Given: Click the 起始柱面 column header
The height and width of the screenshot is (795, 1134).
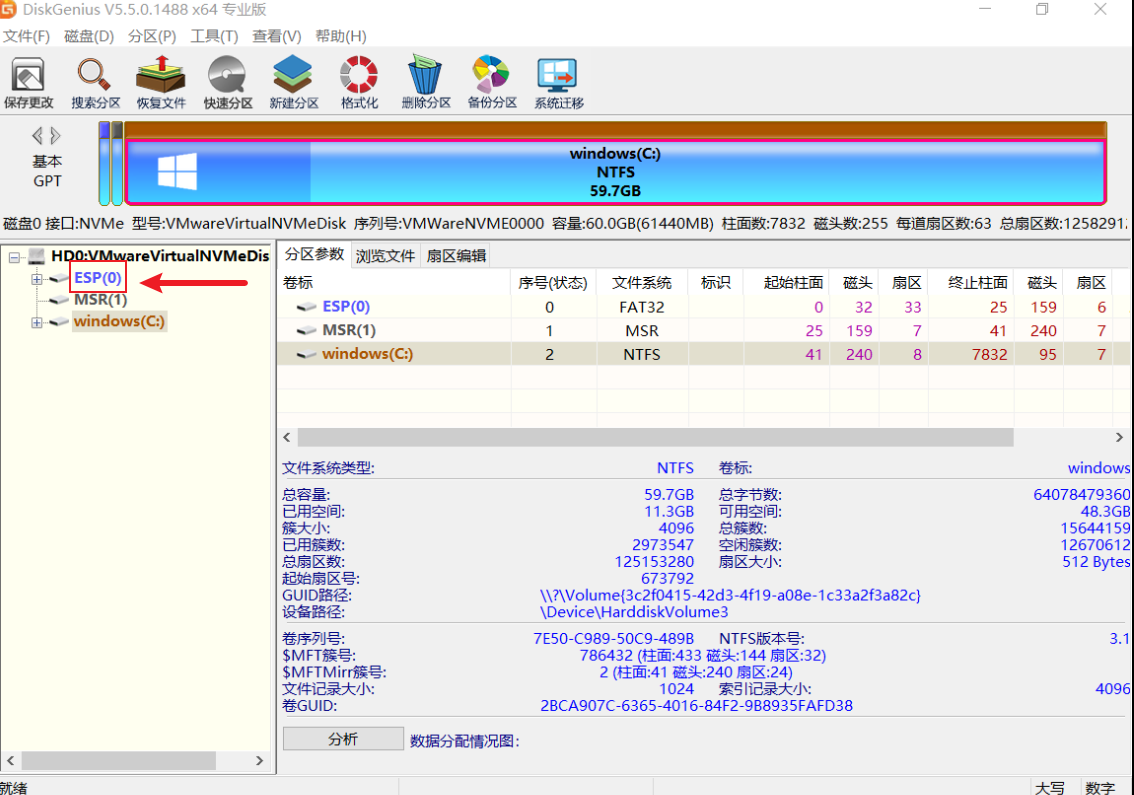Looking at the screenshot, I should coord(787,282).
